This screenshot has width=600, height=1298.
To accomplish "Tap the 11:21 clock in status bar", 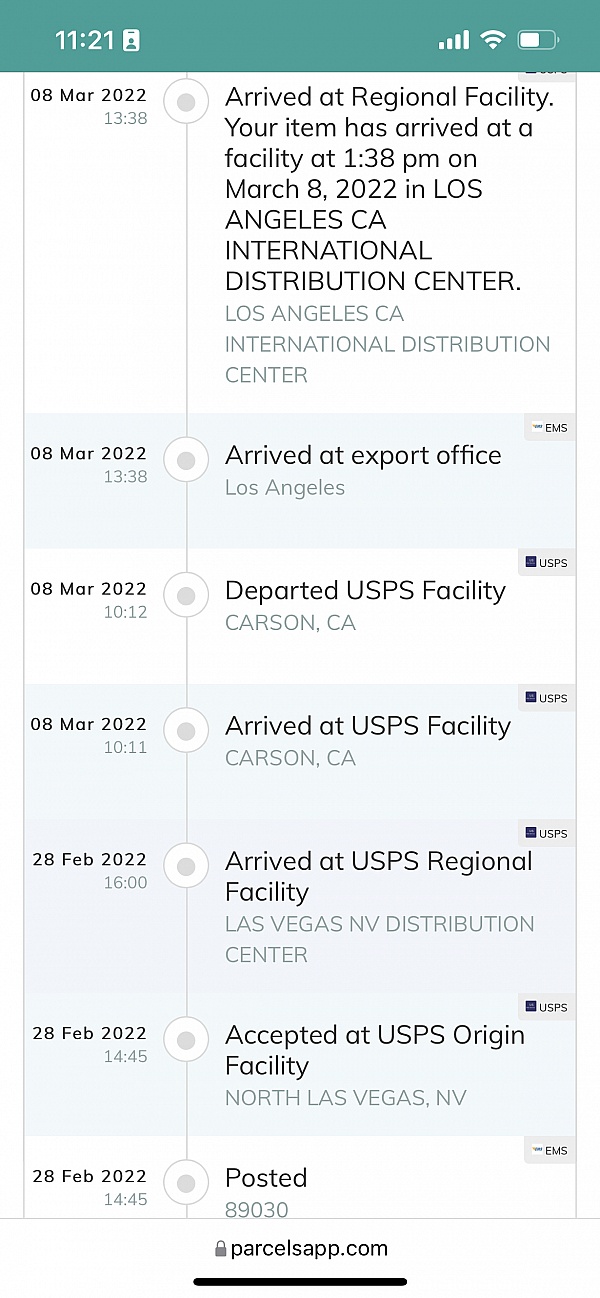I will coord(84,40).
